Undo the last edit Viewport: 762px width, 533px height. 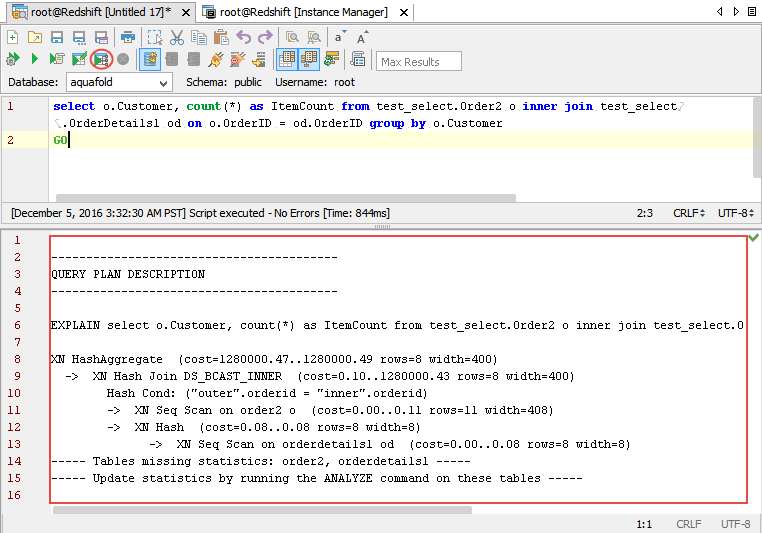pos(243,37)
